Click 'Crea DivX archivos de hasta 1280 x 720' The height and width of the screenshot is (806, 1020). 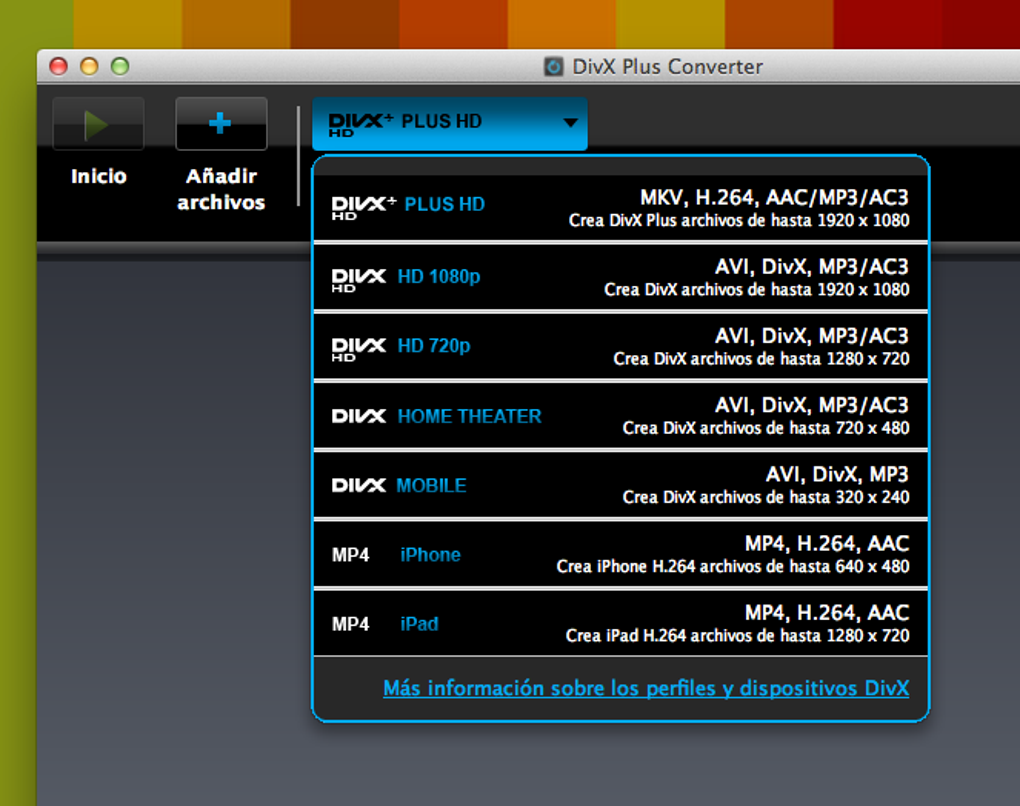pyautogui.click(x=761, y=358)
